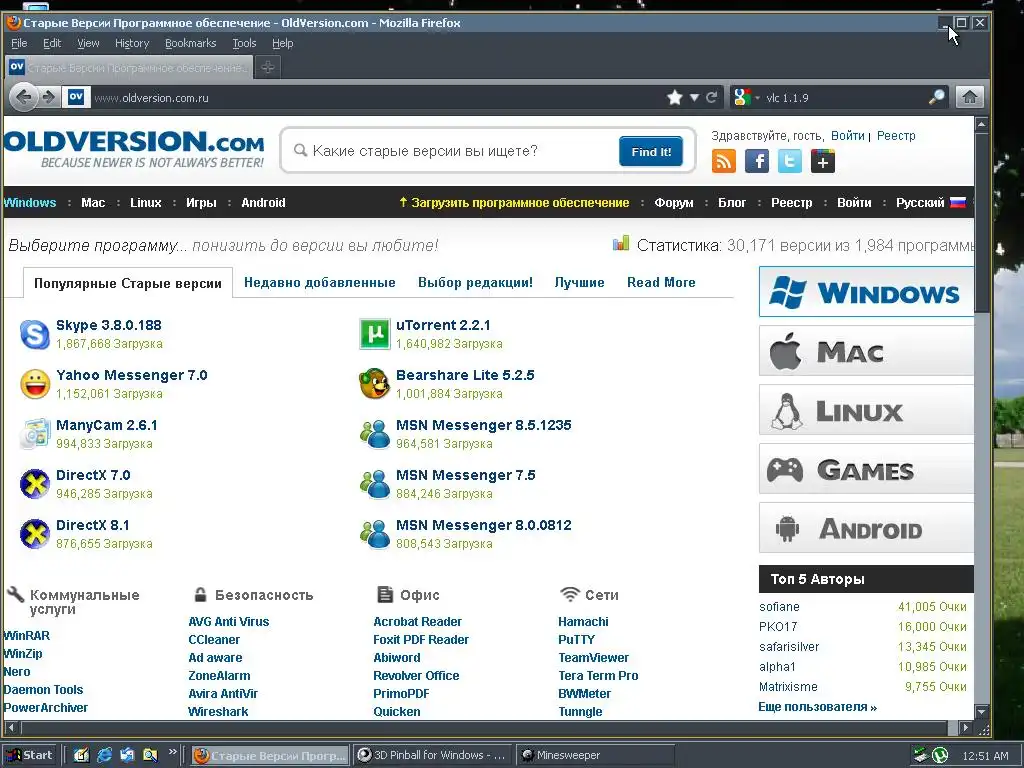Screen dimensions: 1024x768
Task: Click the Skype program icon
Action: point(35,334)
